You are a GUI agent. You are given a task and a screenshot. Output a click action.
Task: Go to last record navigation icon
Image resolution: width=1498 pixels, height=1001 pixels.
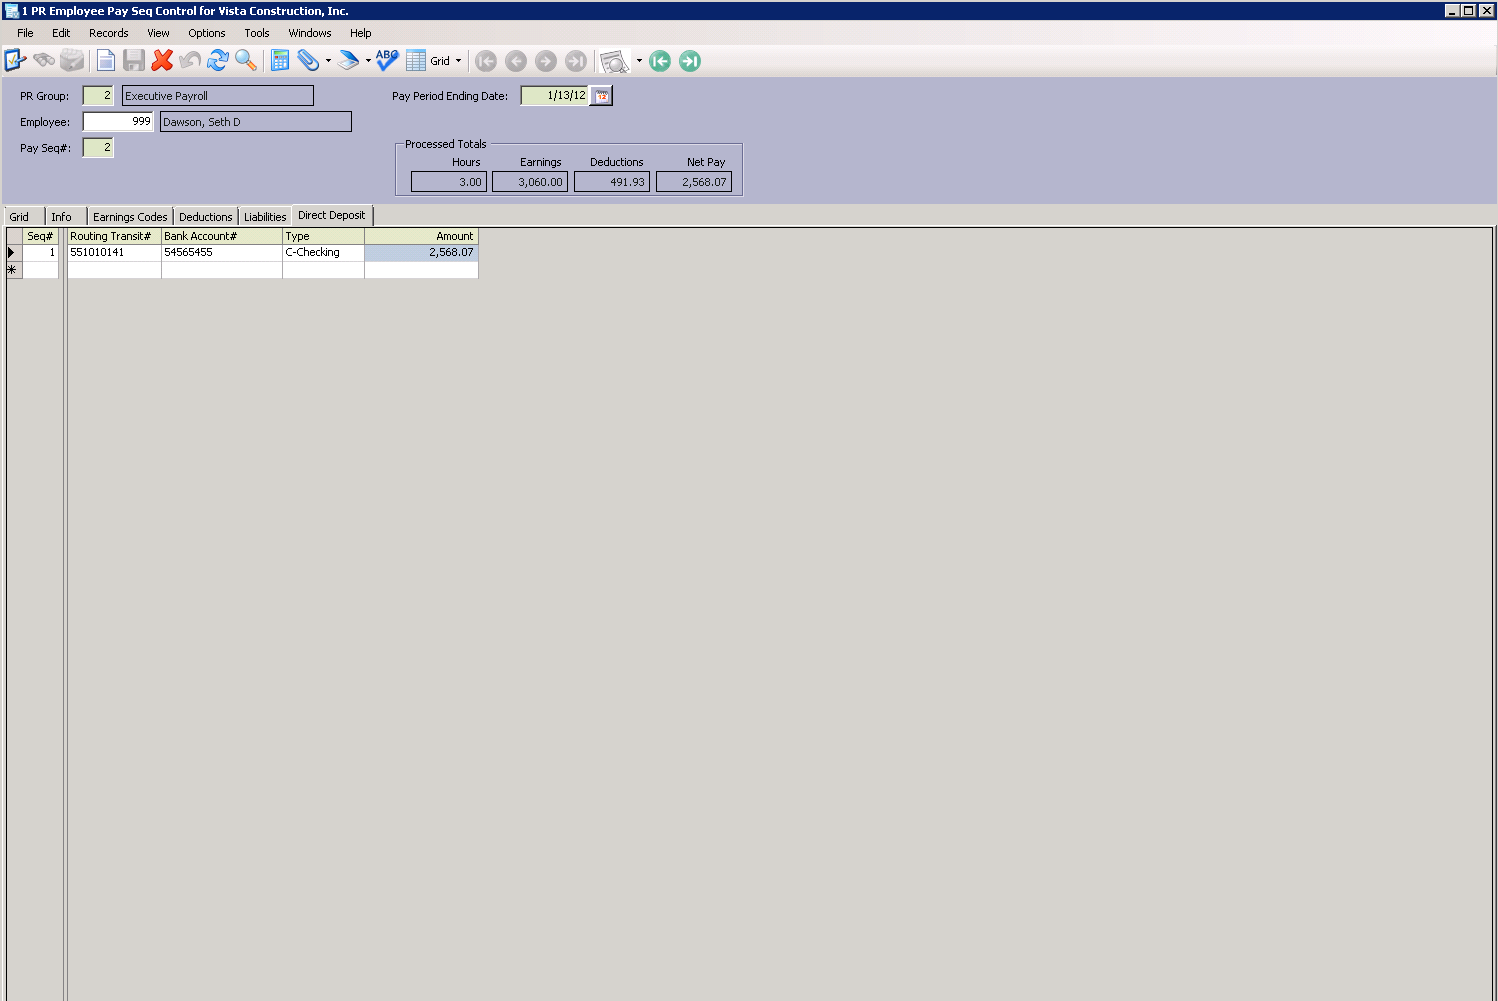pos(576,61)
